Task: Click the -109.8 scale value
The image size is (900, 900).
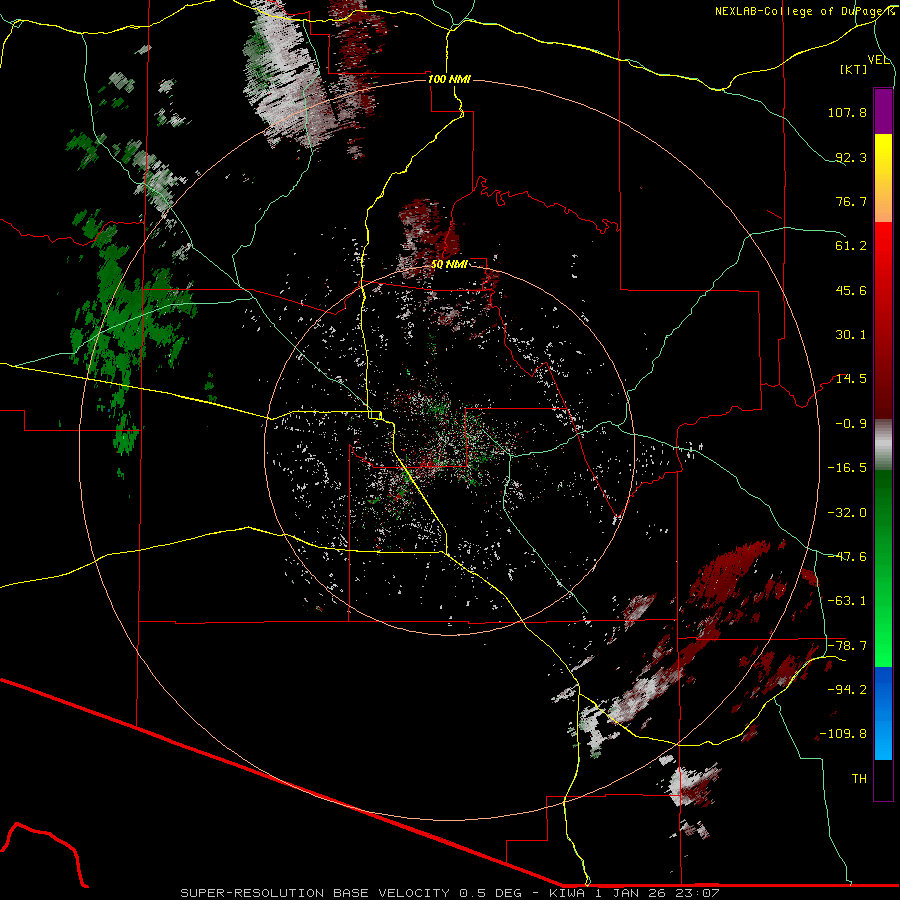Action: (x=843, y=734)
